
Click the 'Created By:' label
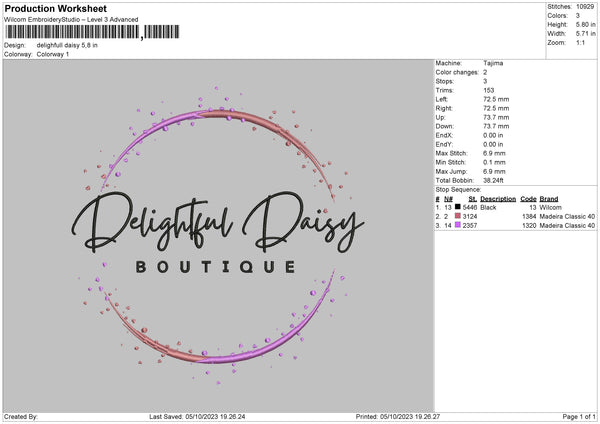tap(21, 417)
